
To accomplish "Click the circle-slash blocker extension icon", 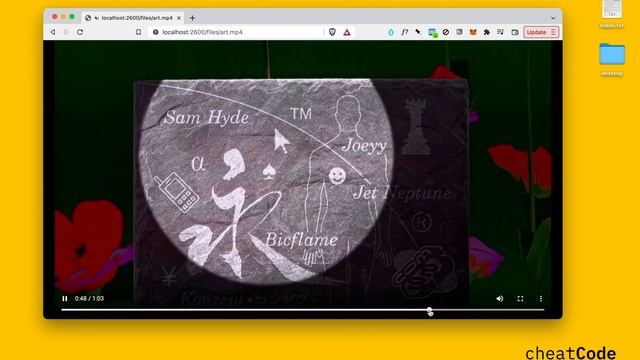I will tap(446, 32).
